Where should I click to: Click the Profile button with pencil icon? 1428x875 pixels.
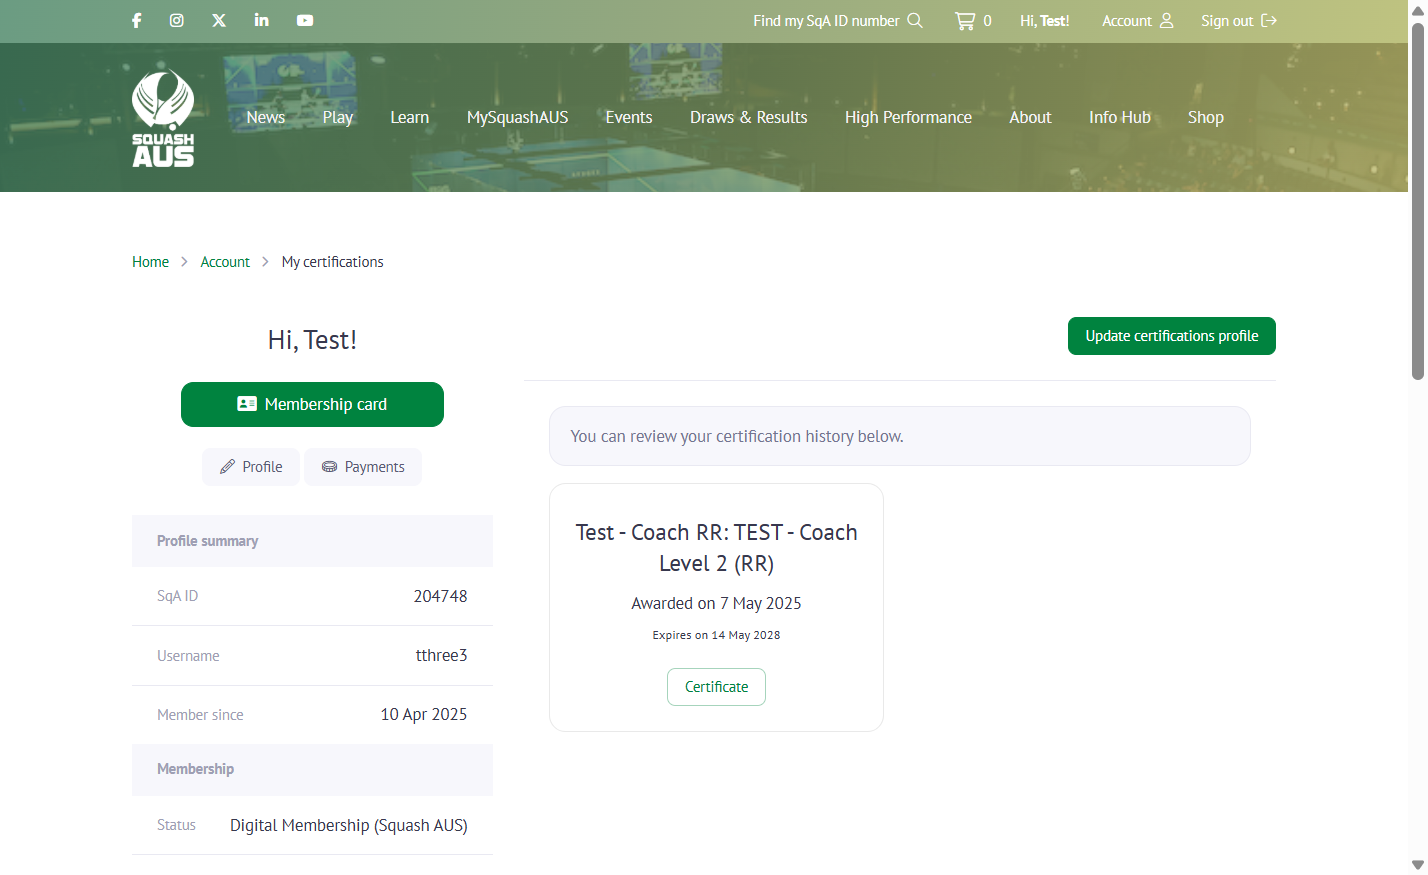(x=251, y=467)
